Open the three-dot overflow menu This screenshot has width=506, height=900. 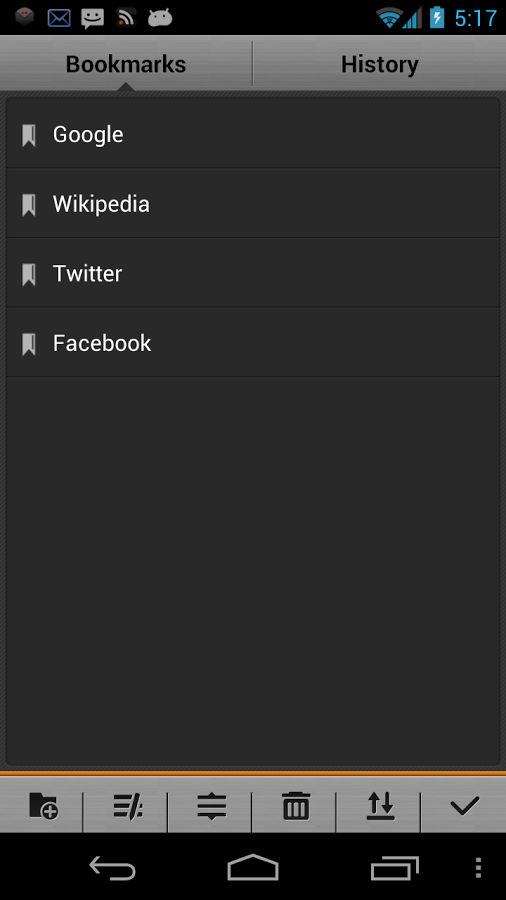pos(478,868)
